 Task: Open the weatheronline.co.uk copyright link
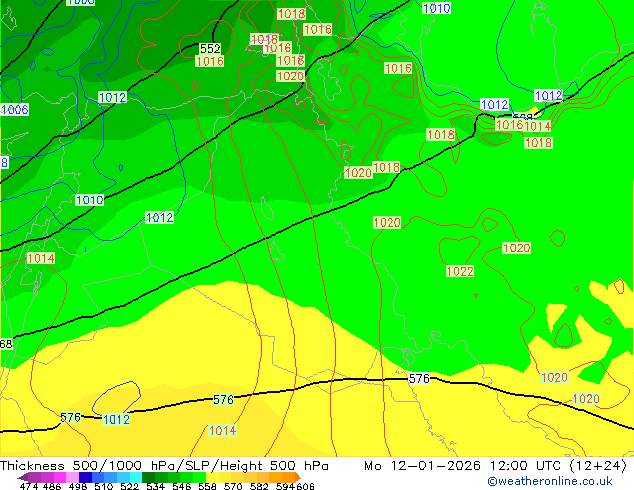tap(550, 481)
